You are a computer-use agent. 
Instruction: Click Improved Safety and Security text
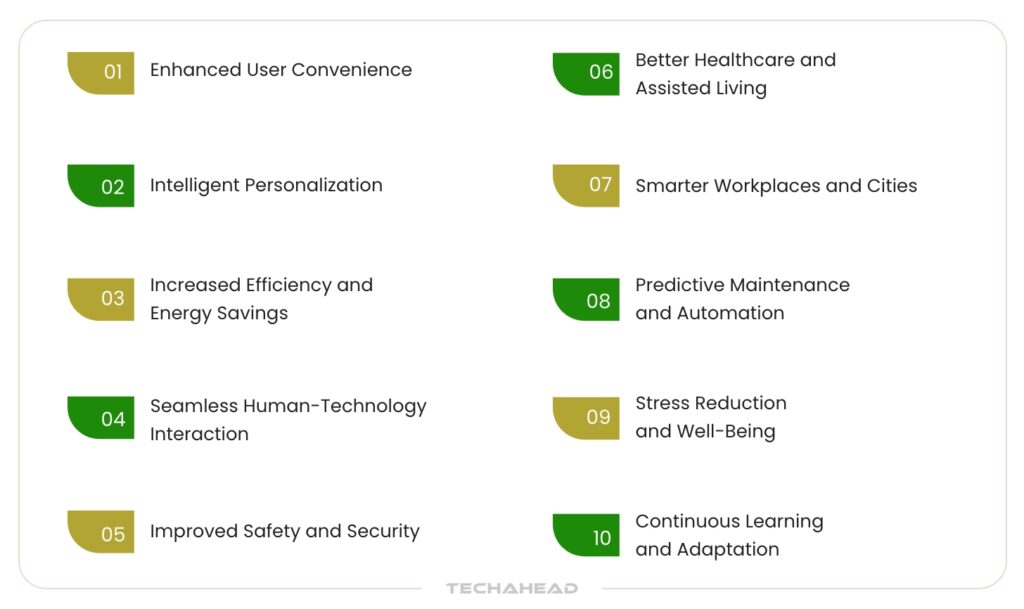point(284,531)
